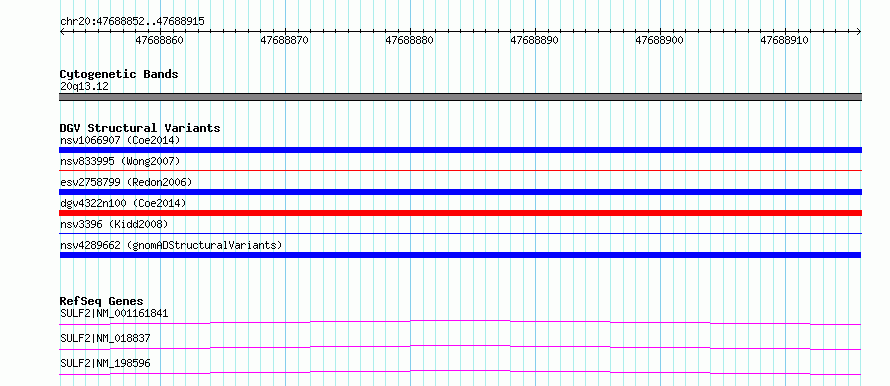Viewport: 890px width, 386px height.
Task: Open transcript label SULF2|NM_198596
Action: click(x=105, y=363)
